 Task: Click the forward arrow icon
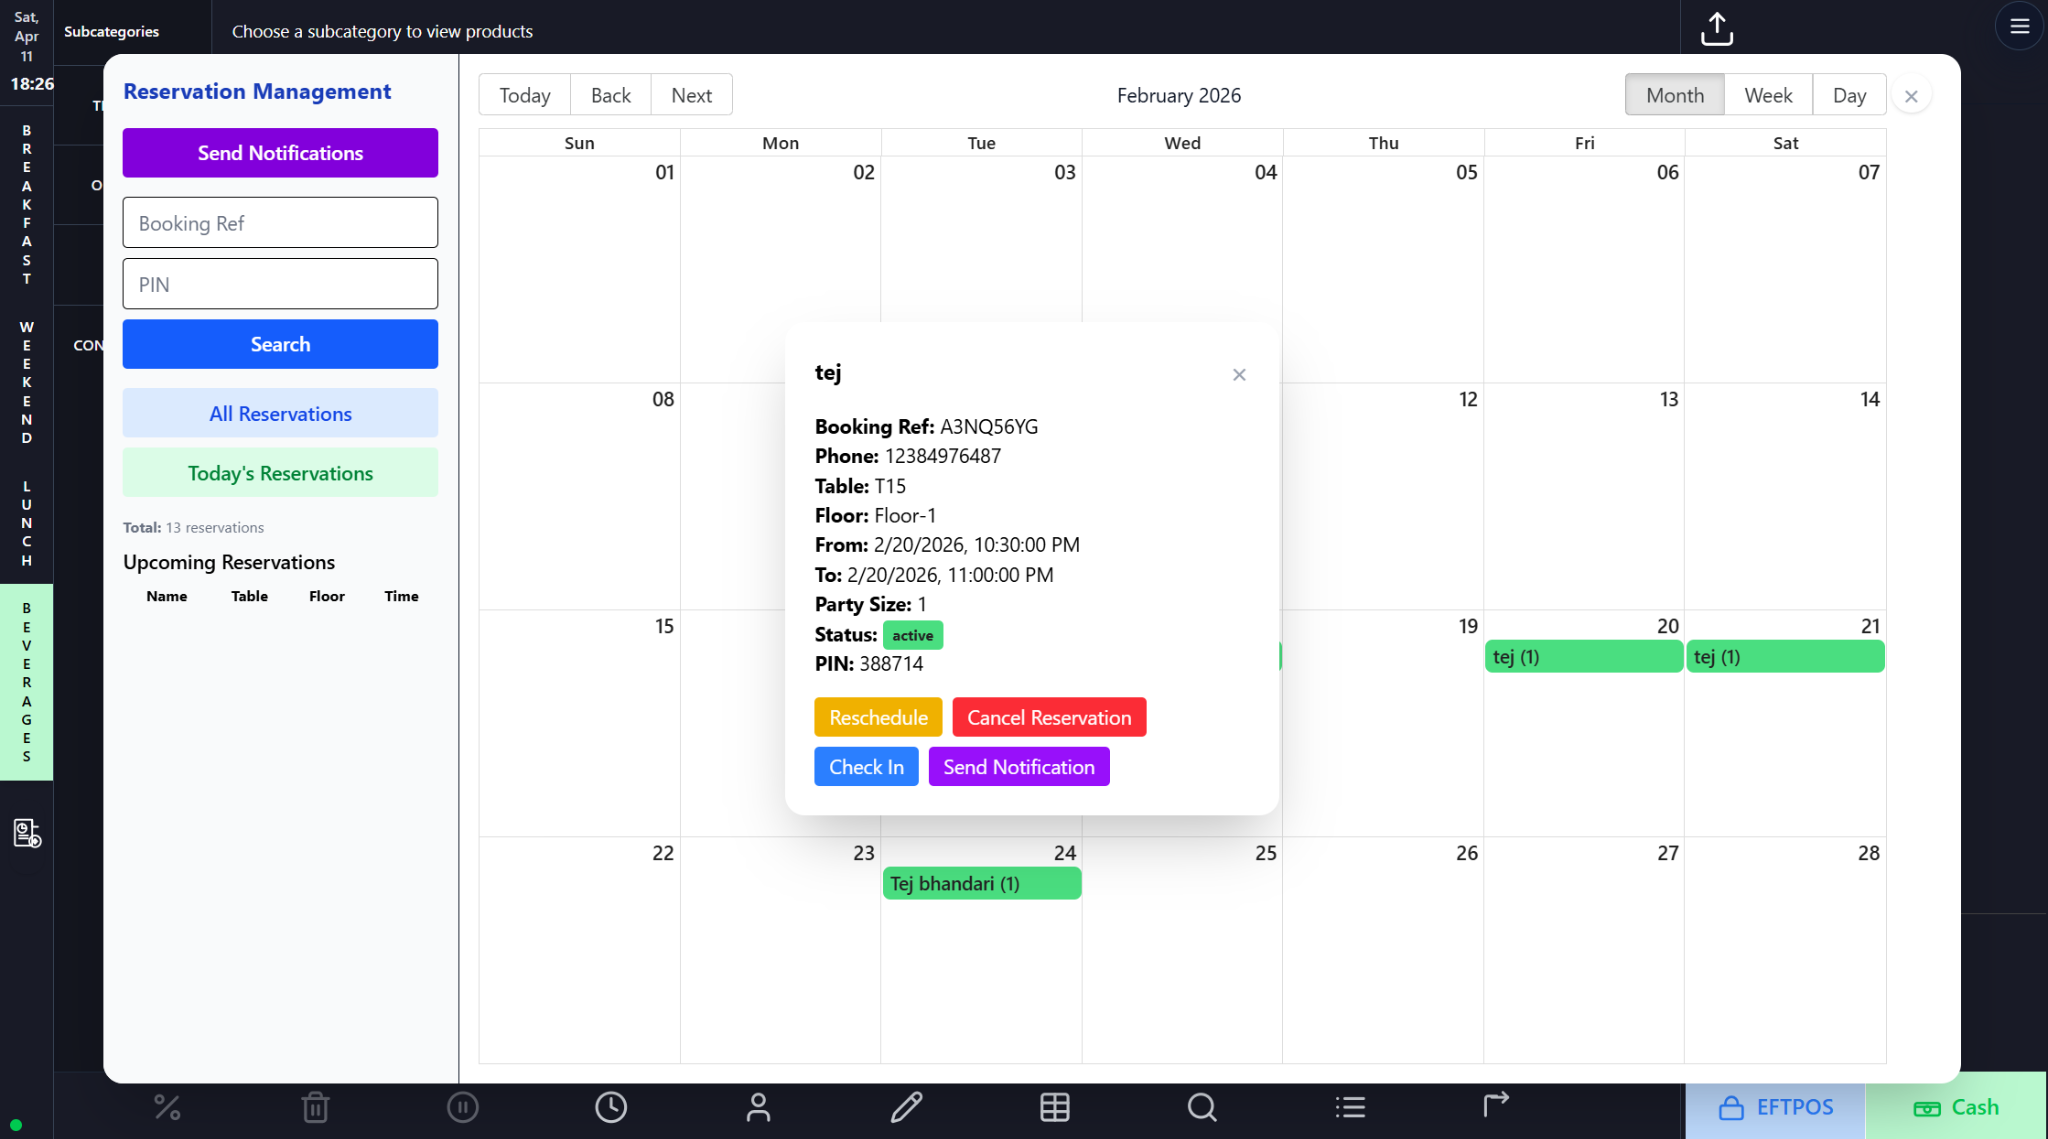(x=1496, y=1105)
